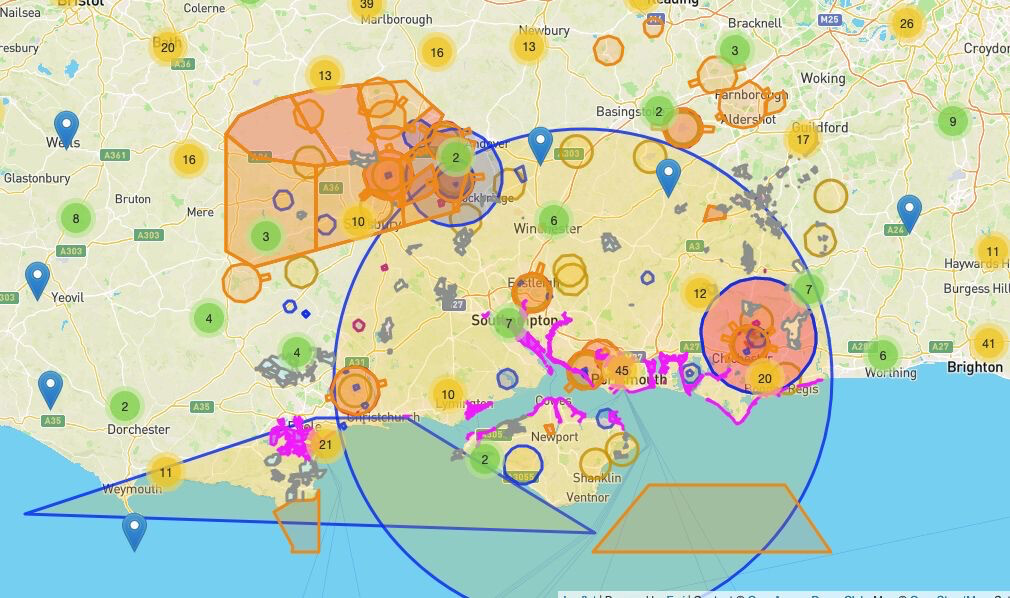Expand the 13 cluster at Newbury
The width and height of the screenshot is (1010, 598).
click(529, 46)
